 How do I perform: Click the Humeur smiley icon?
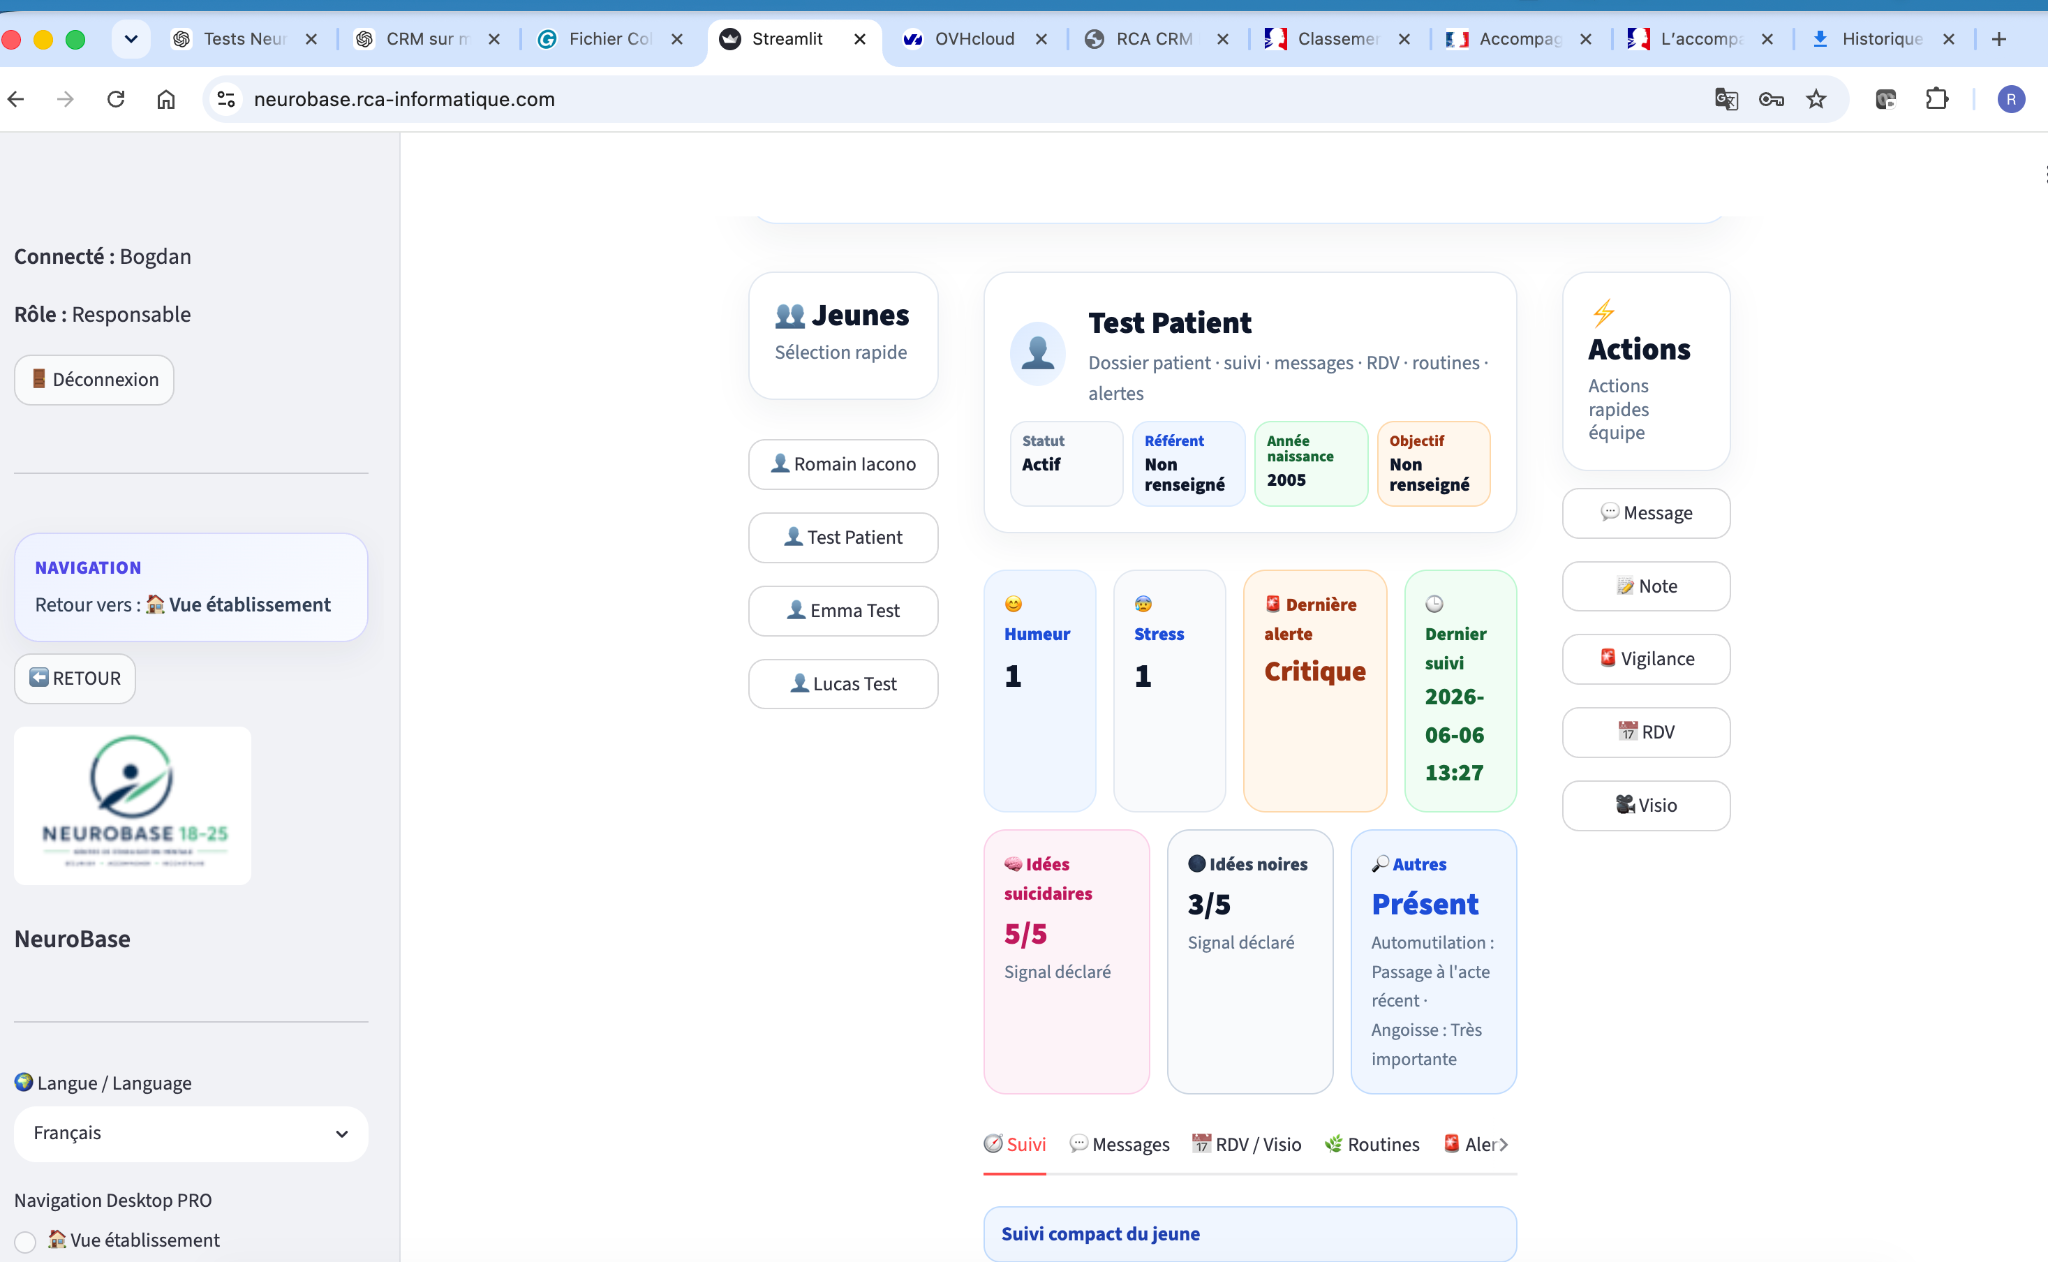1013,604
